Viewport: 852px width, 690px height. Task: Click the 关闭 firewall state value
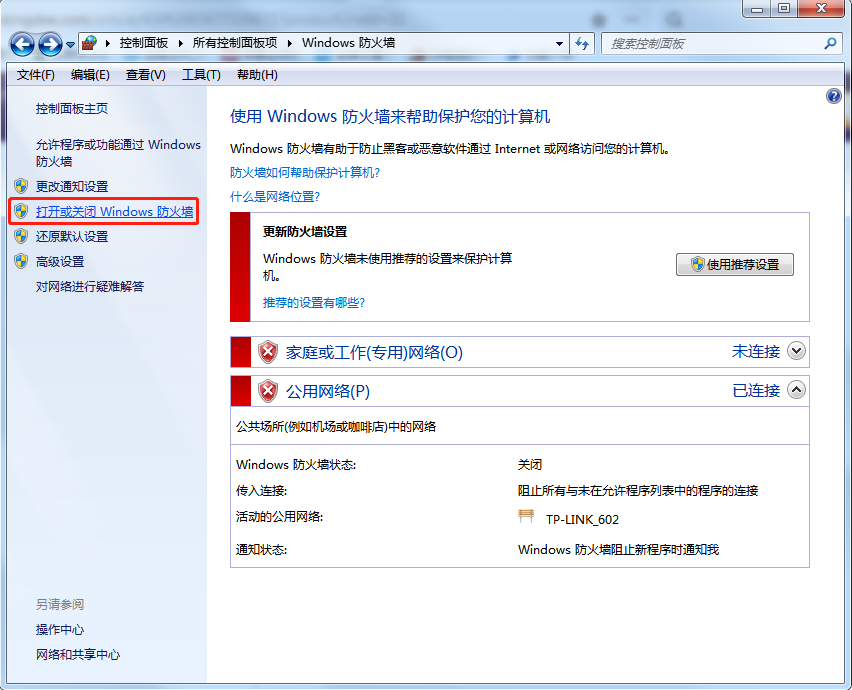click(x=530, y=465)
